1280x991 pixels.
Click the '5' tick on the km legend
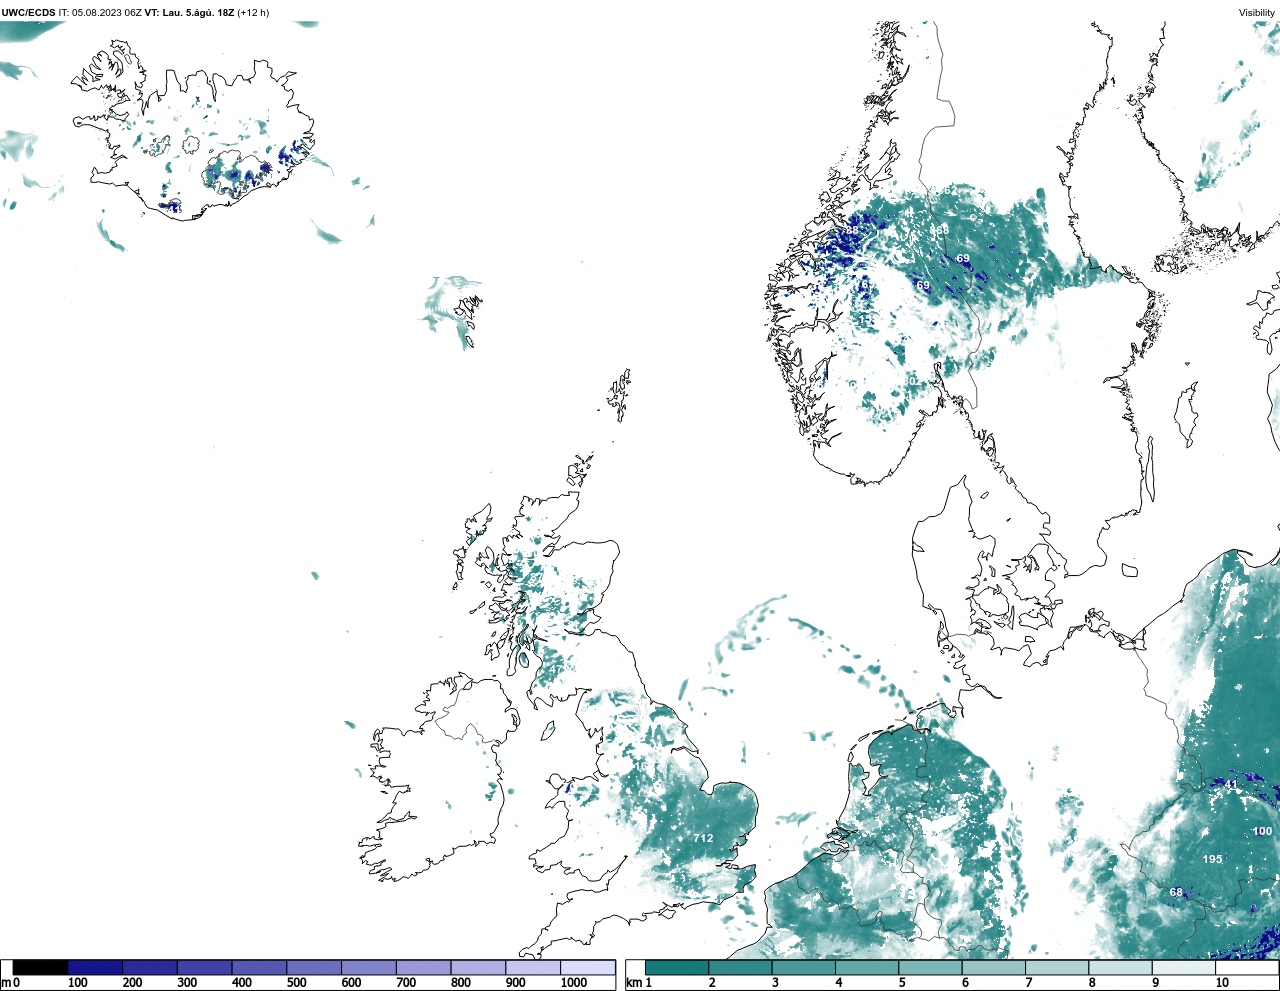coord(902,982)
